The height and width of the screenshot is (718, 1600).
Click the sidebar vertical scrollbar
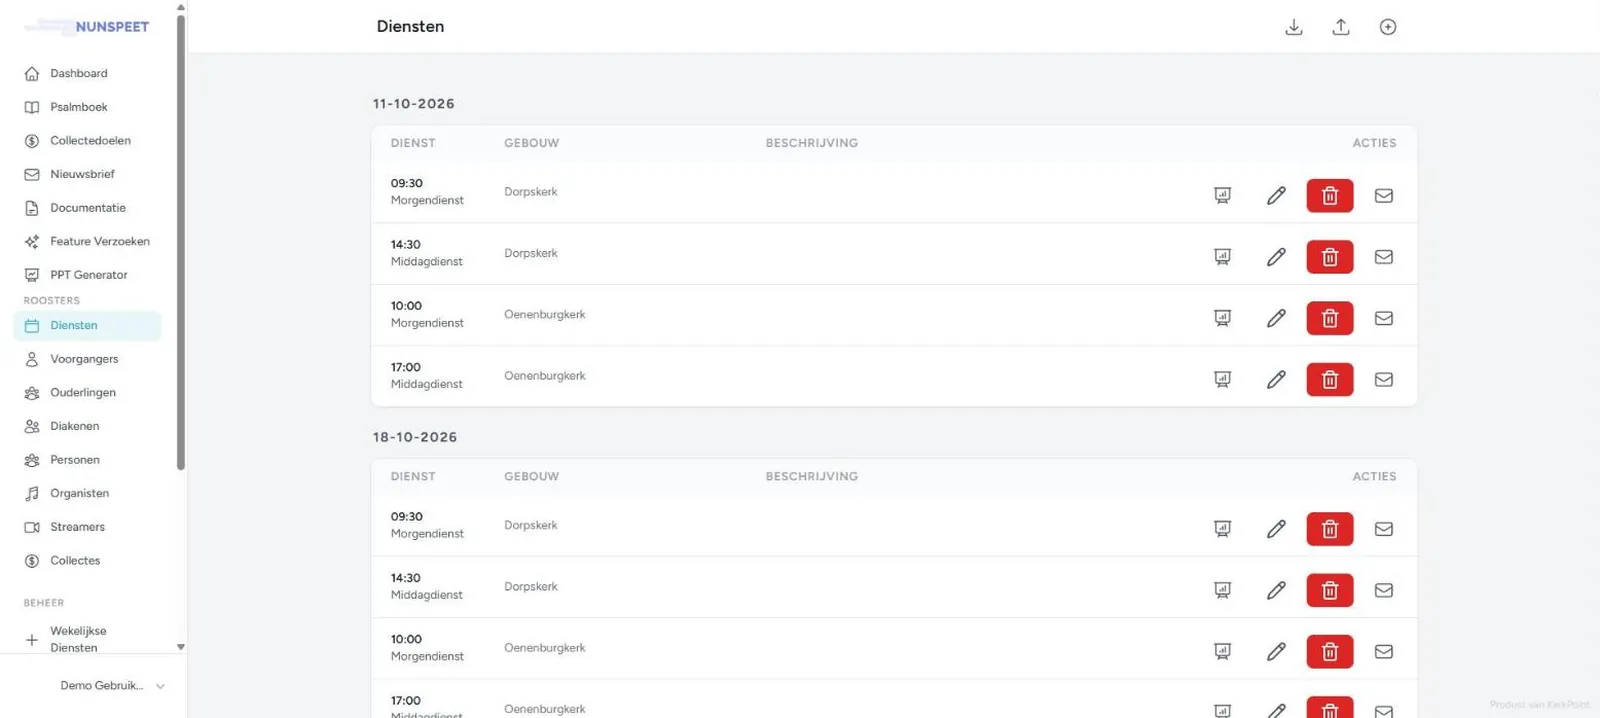pyautogui.click(x=181, y=242)
